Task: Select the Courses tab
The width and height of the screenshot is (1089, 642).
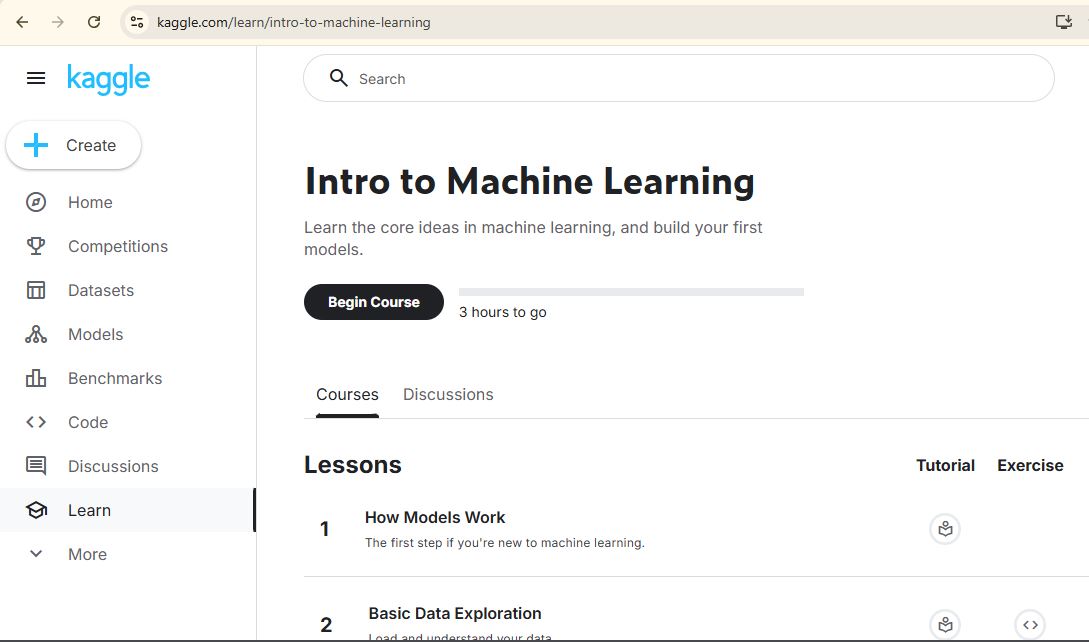Action: point(347,394)
